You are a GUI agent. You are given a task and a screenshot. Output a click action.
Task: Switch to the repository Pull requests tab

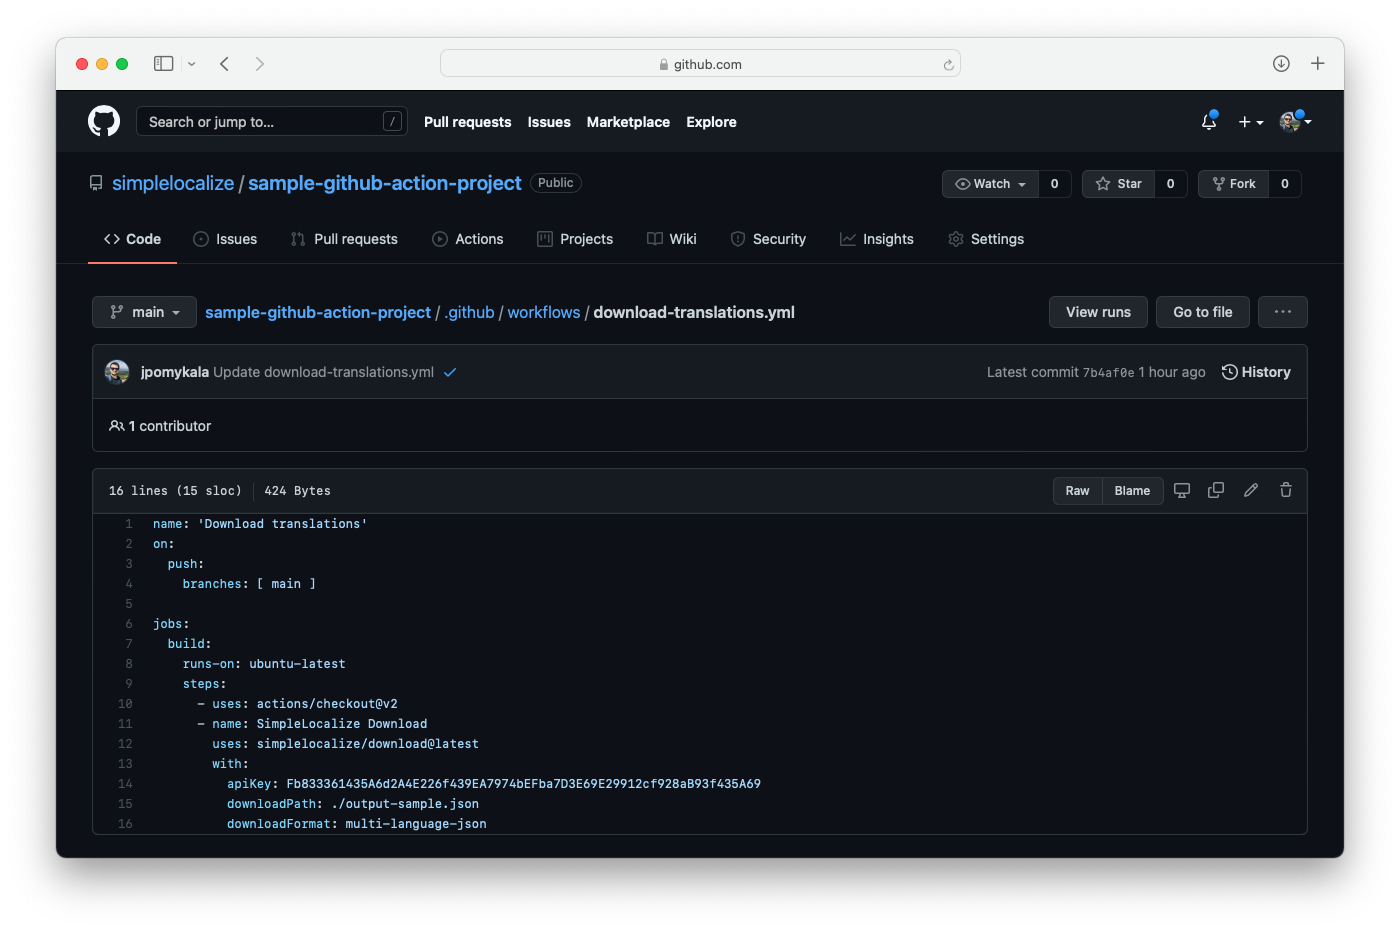click(344, 239)
